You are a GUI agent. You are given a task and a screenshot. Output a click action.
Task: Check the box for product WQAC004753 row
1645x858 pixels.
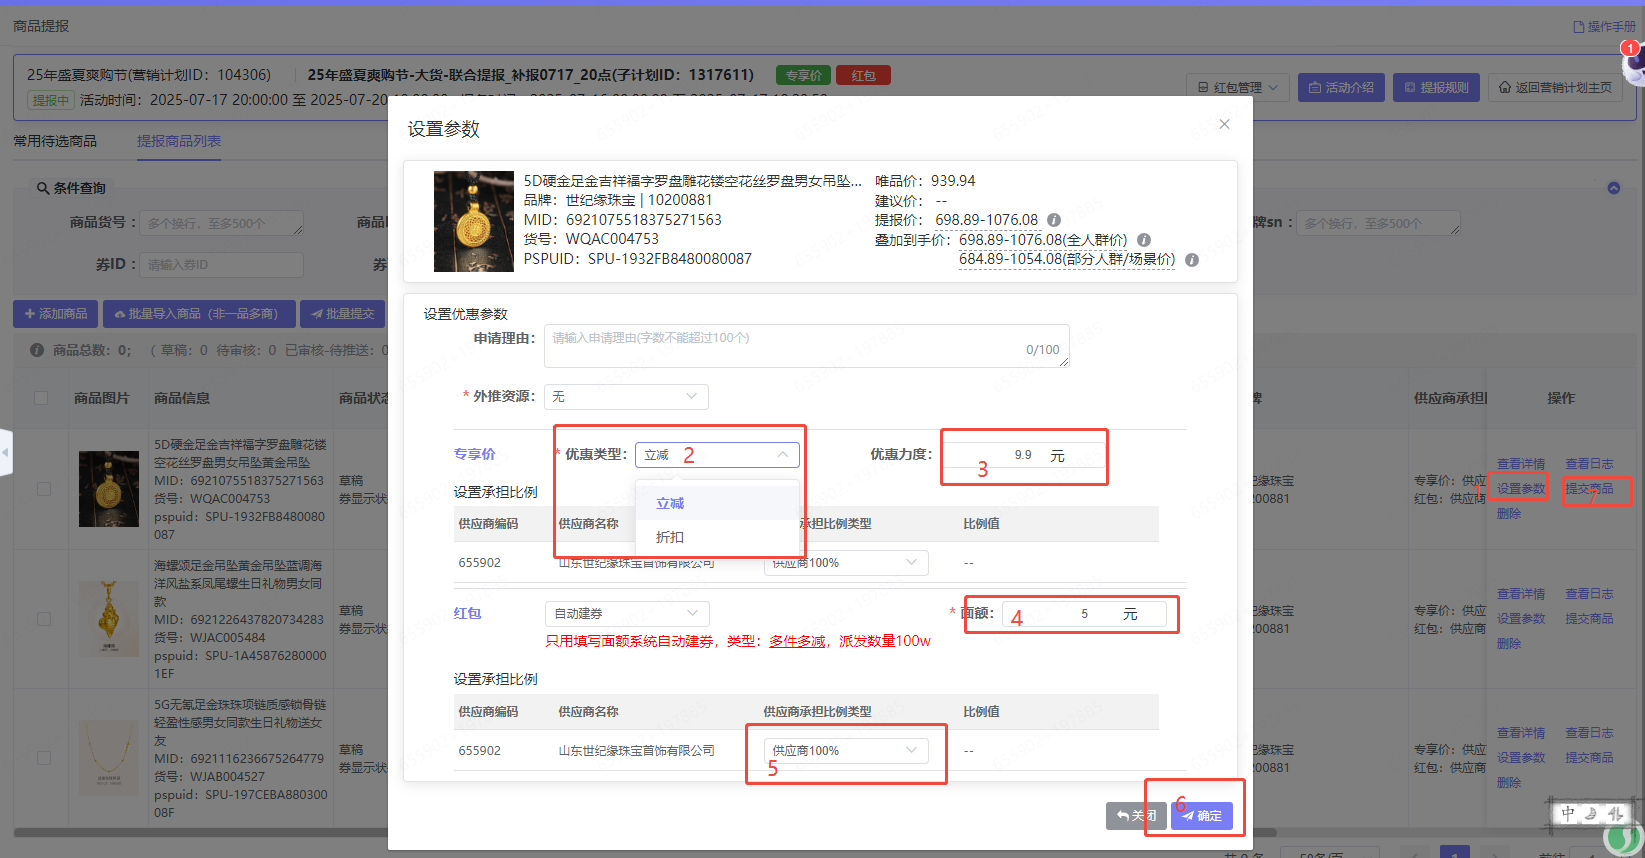(44, 489)
